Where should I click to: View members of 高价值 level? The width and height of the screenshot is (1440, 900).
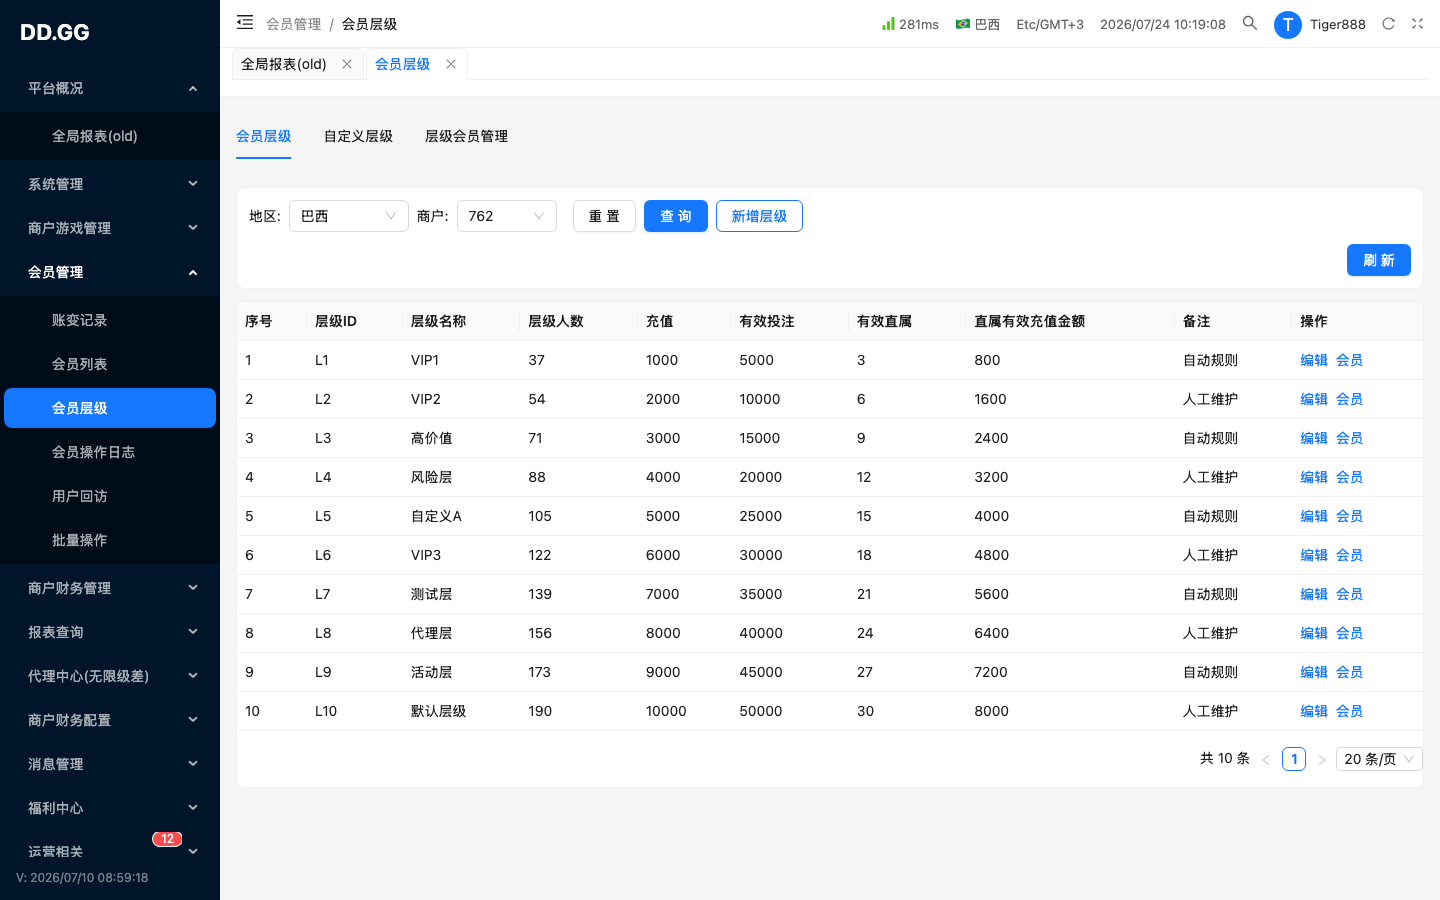point(1350,438)
